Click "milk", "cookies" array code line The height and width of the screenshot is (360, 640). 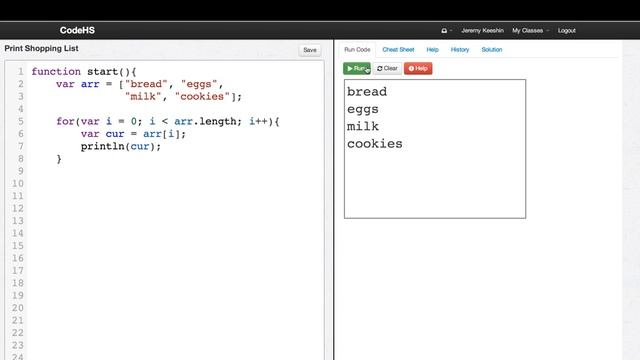point(183,96)
